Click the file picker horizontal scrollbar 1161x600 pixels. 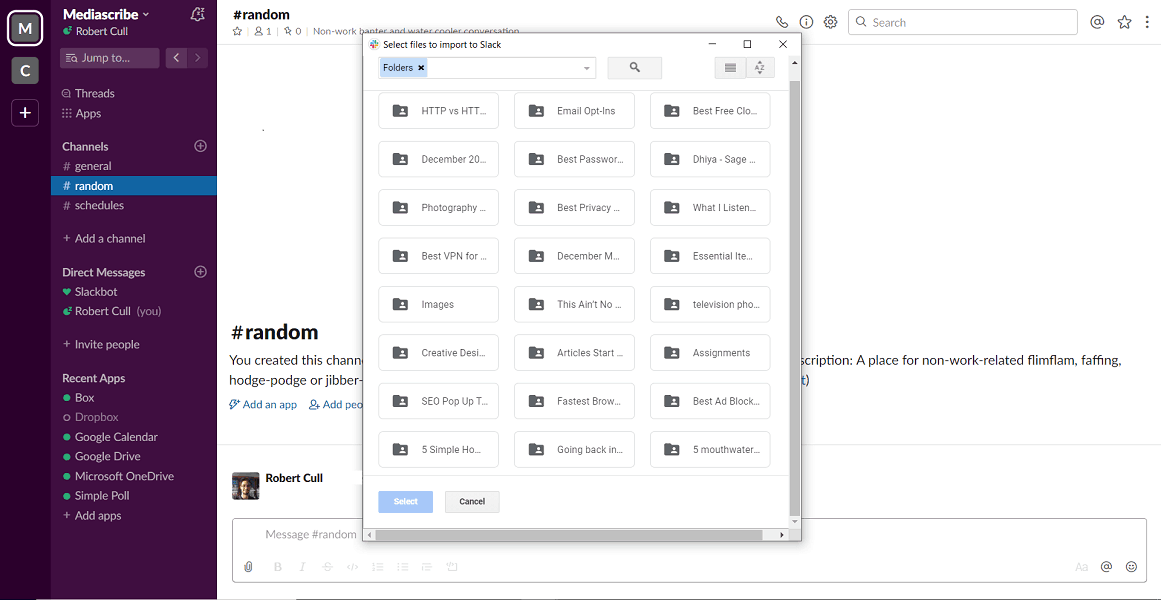(x=570, y=535)
